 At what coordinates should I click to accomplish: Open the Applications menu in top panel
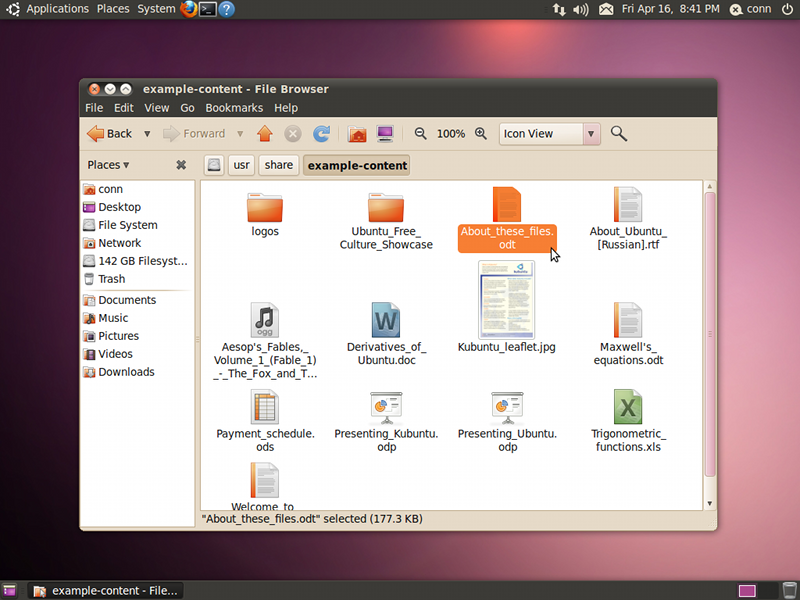[57, 9]
